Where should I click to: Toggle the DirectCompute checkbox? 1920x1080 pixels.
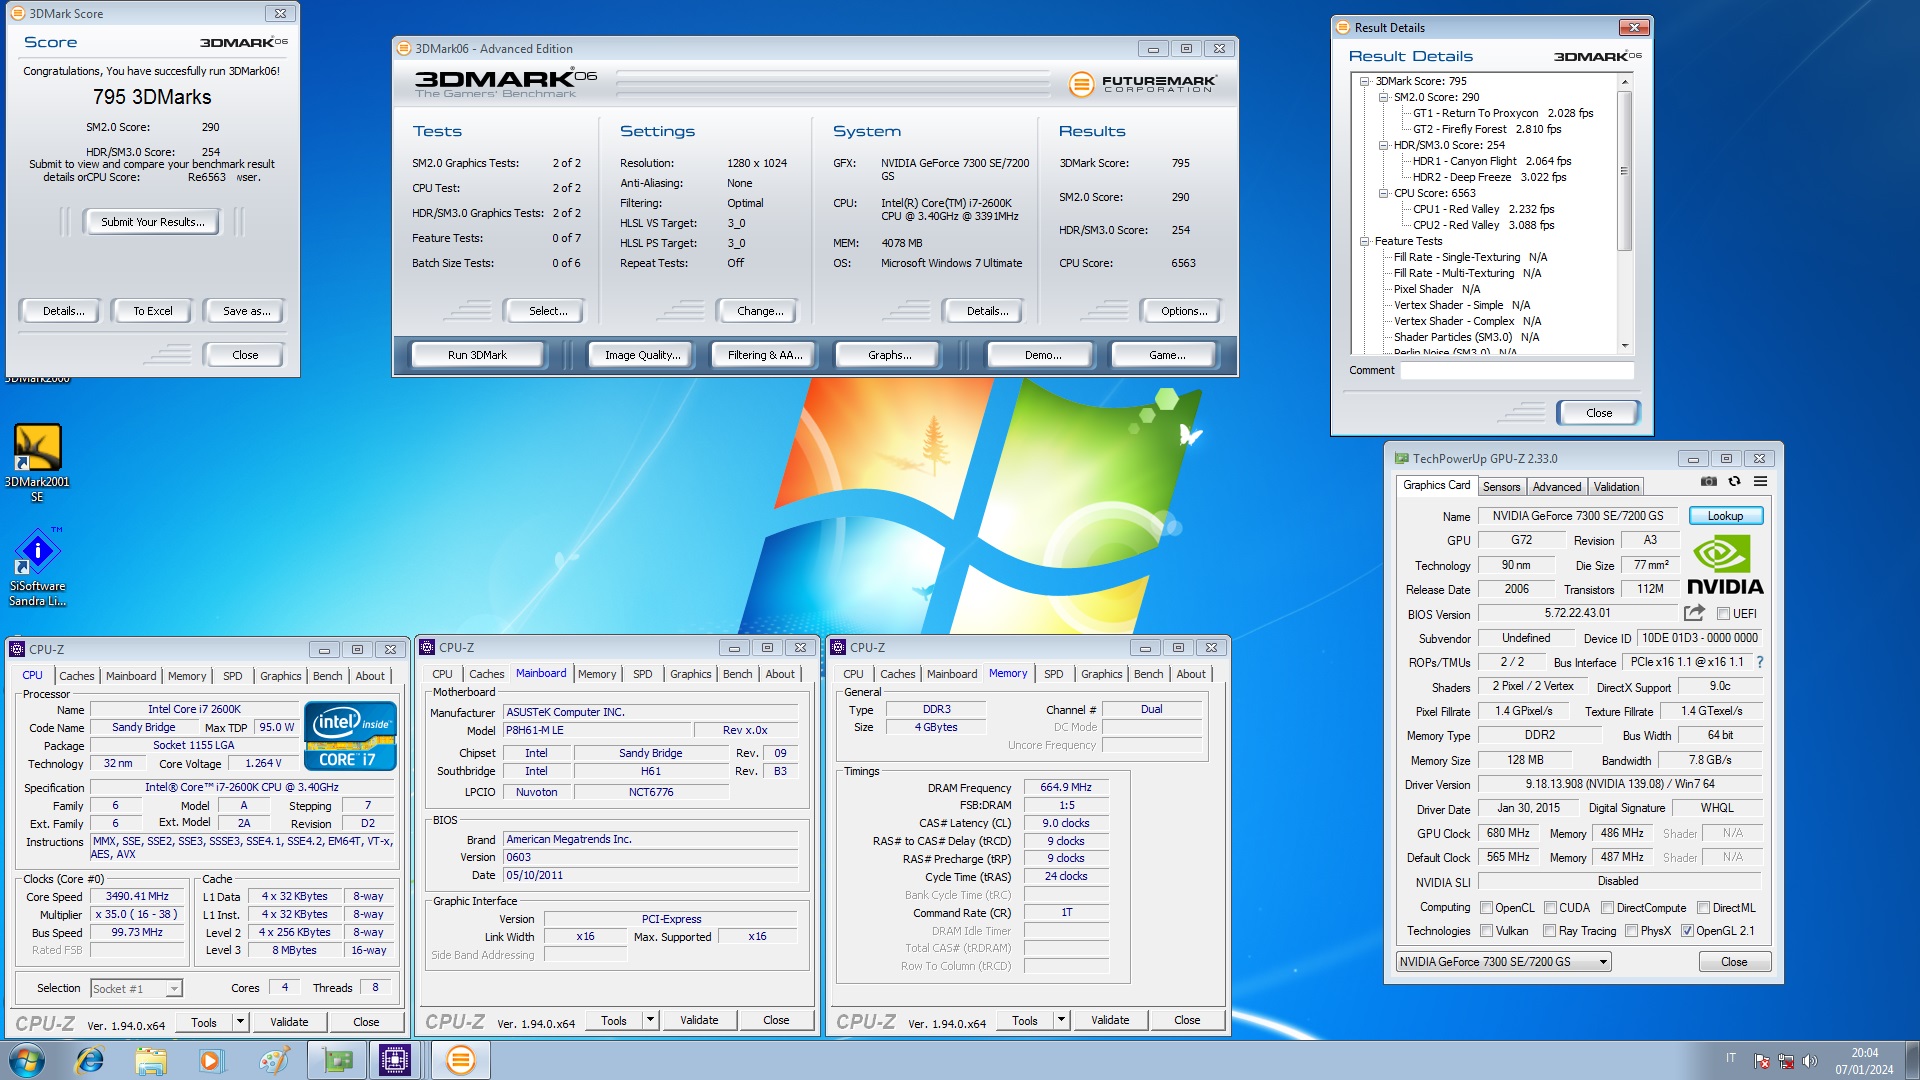[1607, 908]
